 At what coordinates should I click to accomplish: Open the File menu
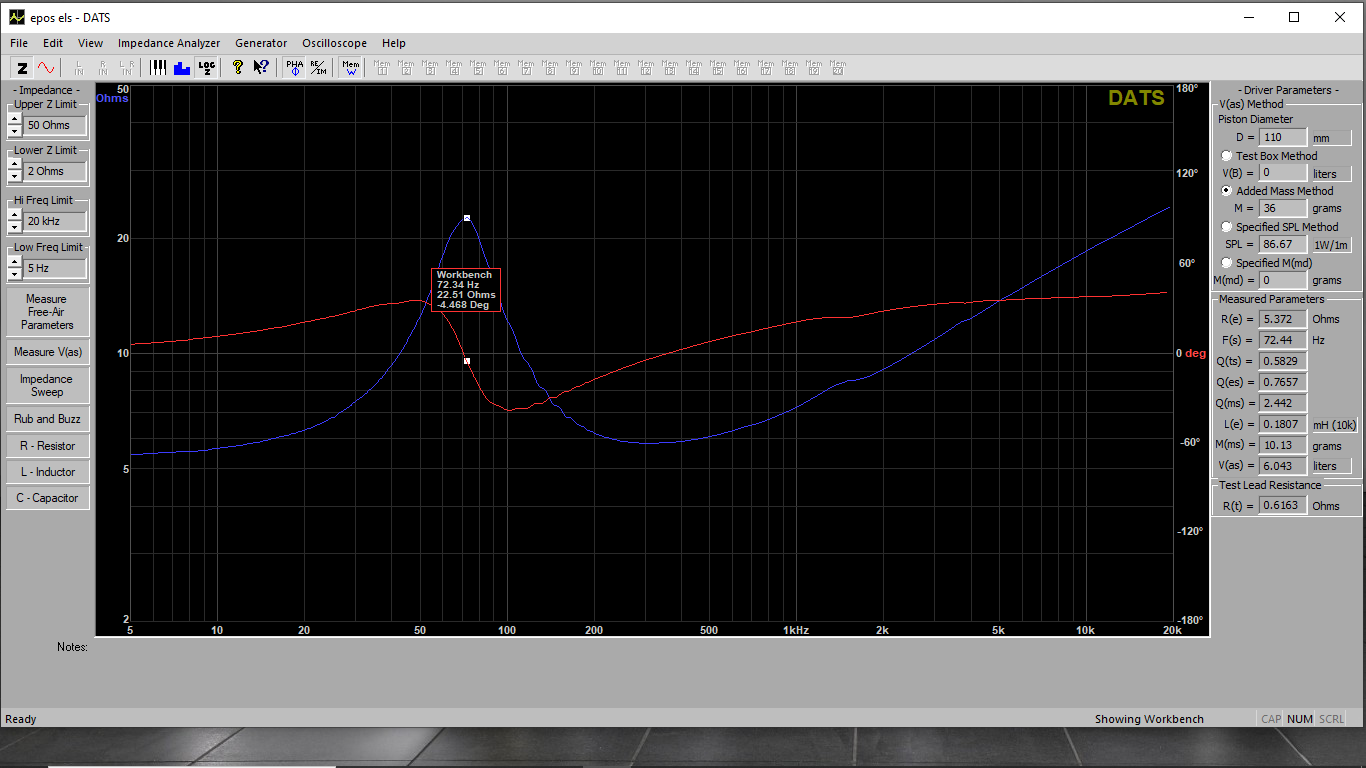coord(19,43)
